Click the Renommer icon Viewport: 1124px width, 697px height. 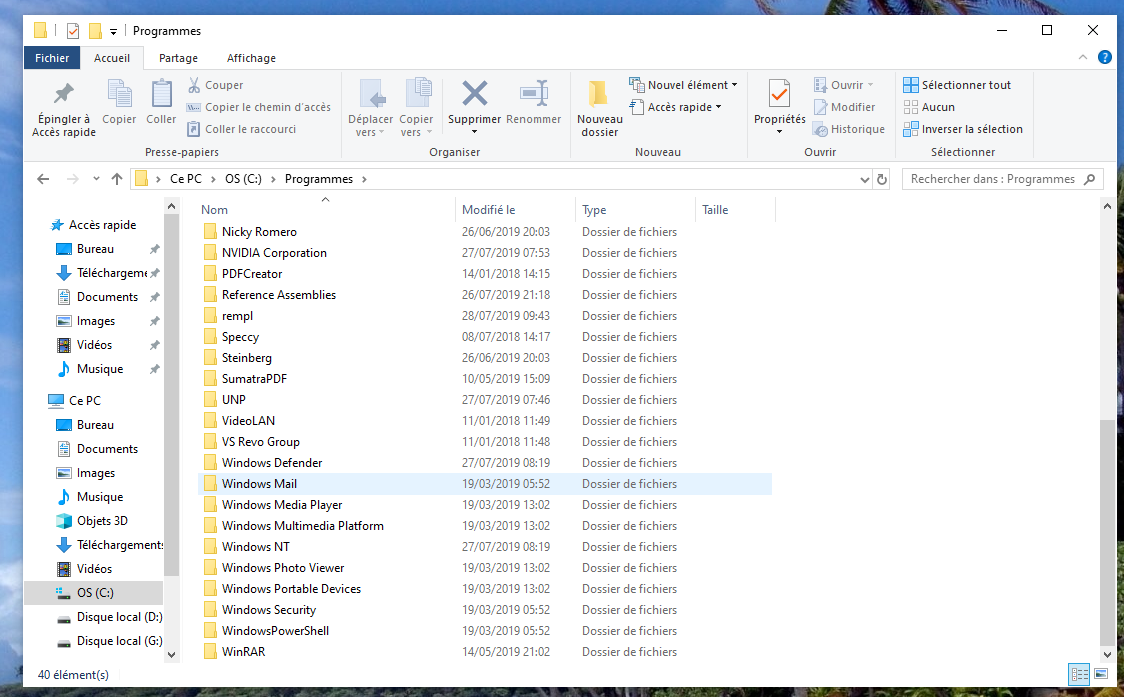click(534, 93)
